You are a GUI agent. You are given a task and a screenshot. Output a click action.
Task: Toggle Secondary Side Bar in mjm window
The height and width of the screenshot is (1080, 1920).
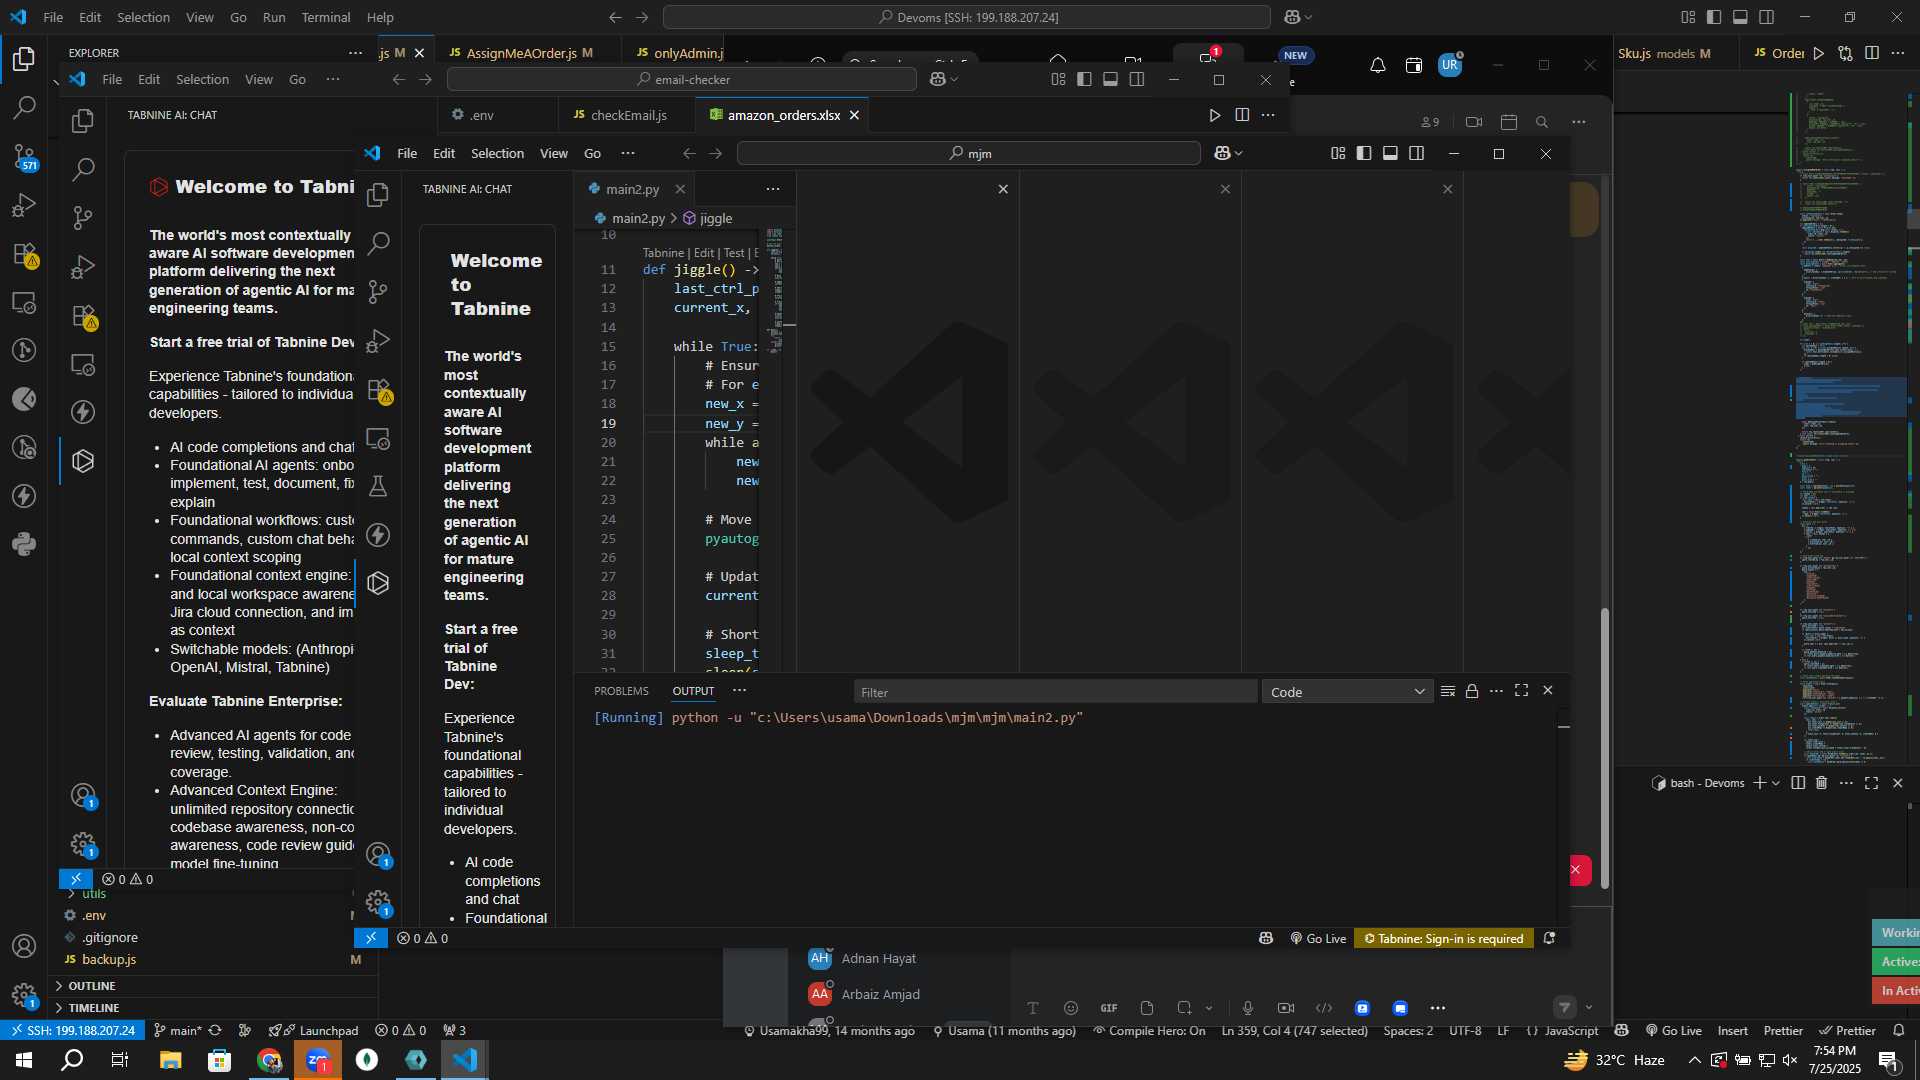click(1416, 153)
